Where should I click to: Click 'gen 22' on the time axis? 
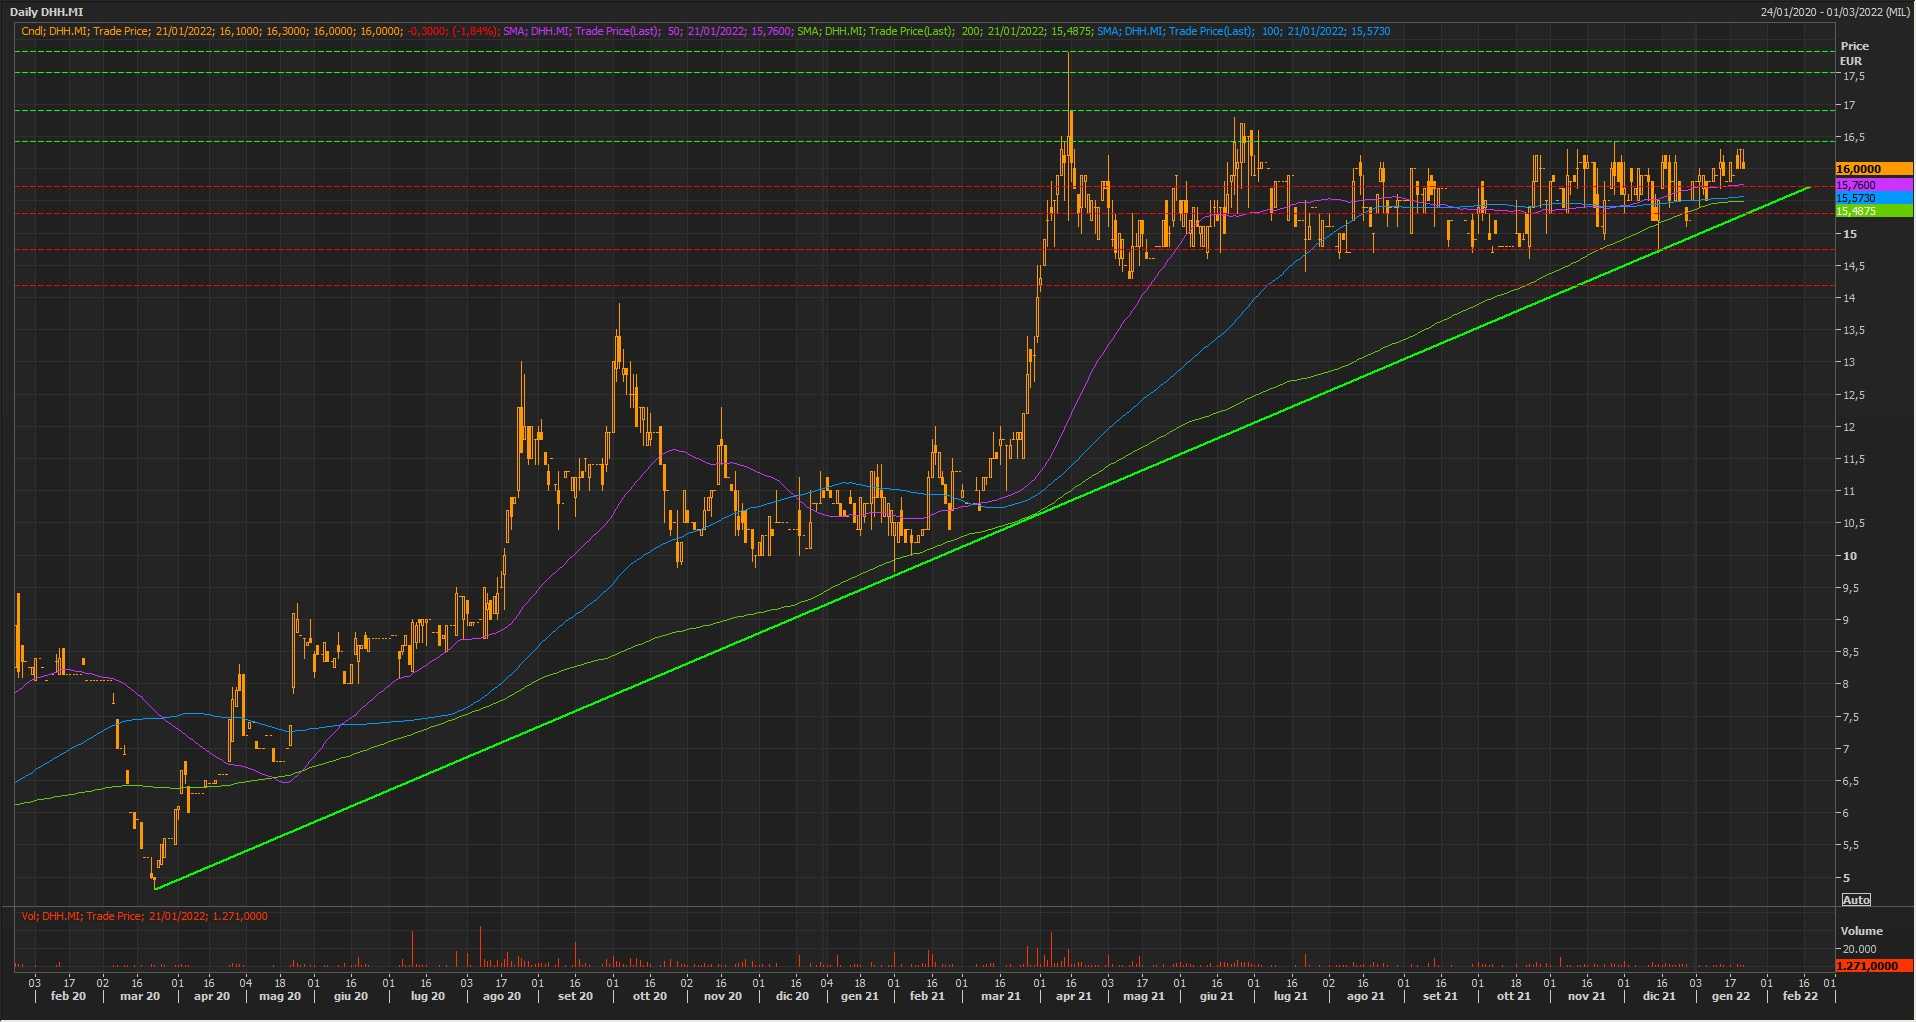click(1730, 996)
